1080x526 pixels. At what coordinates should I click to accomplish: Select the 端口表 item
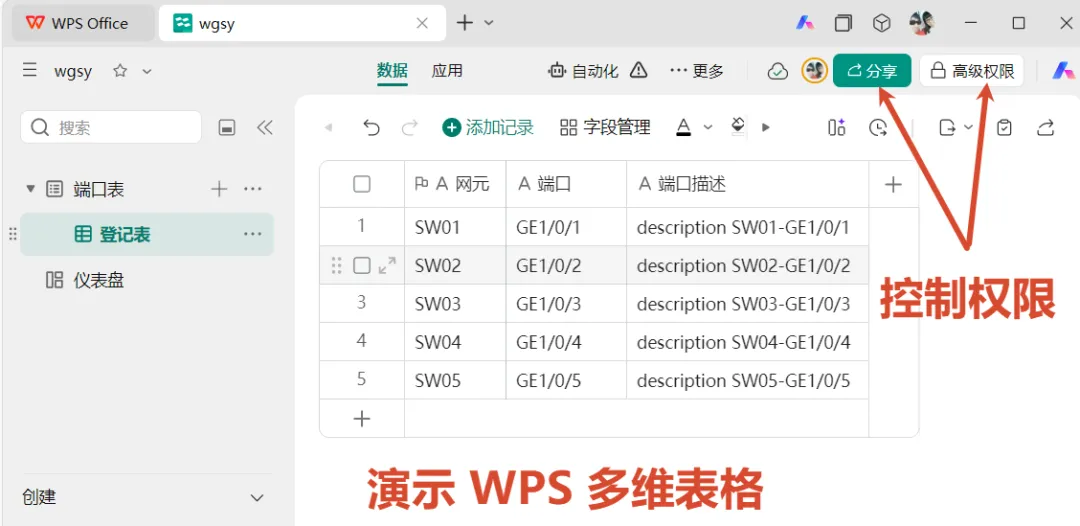click(x=98, y=189)
